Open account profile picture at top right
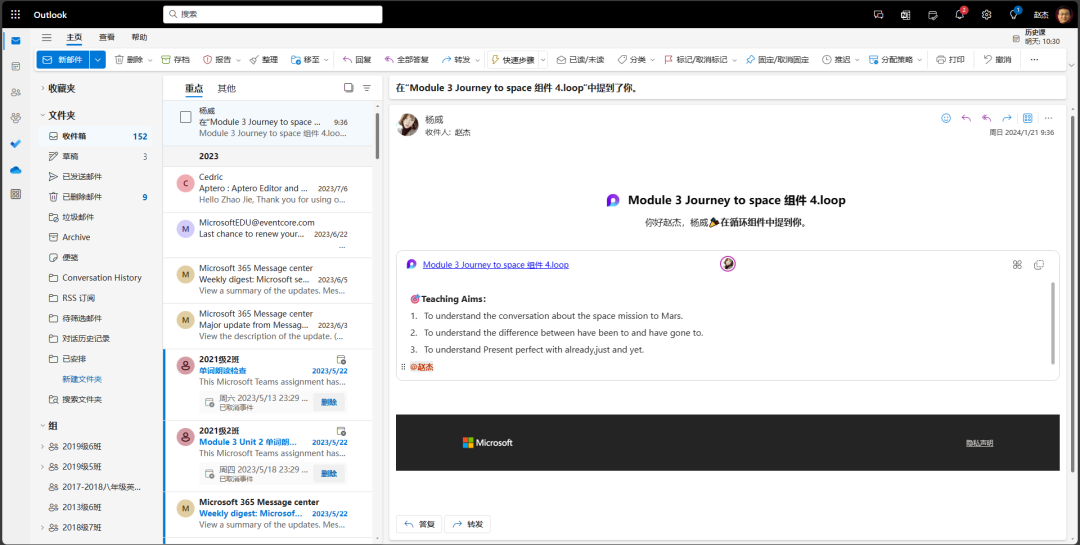This screenshot has height=545, width=1080. click(x=1063, y=14)
